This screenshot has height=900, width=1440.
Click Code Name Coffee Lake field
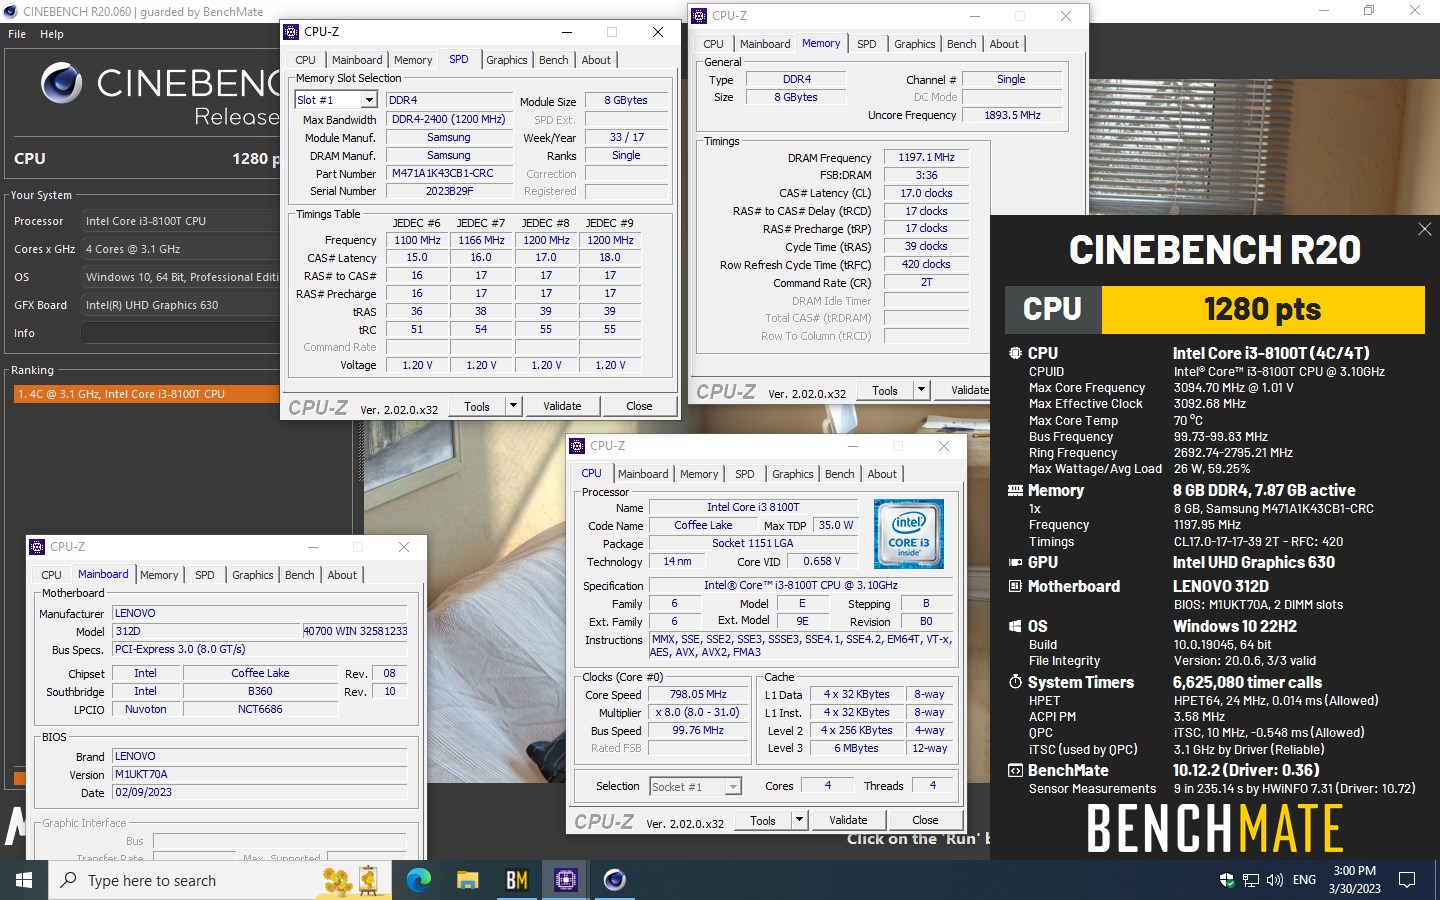coord(703,525)
